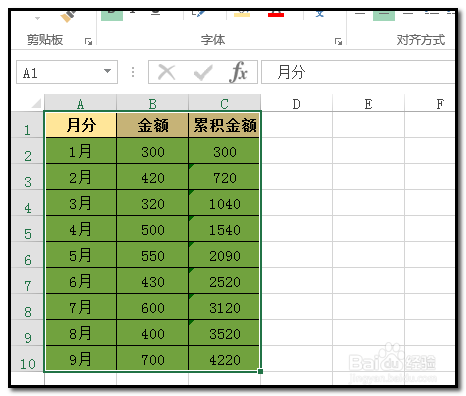Image resolution: width=466 pixels, height=396 pixels.
Task: Select row 5 header
Action: pyautogui.click(x=28, y=229)
